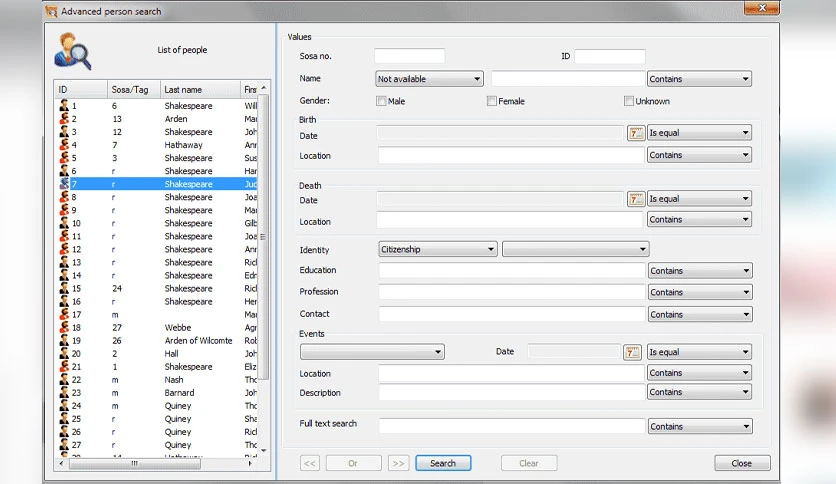The width and height of the screenshot is (836, 484).
Task: Click the person icon for ID 17
Action: (x=64, y=314)
